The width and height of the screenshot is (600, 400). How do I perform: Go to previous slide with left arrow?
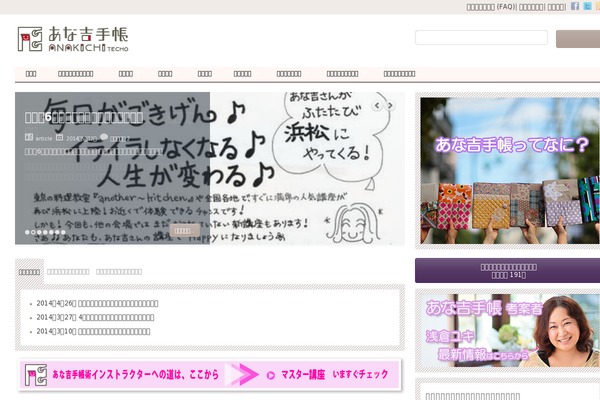(x=377, y=105)
